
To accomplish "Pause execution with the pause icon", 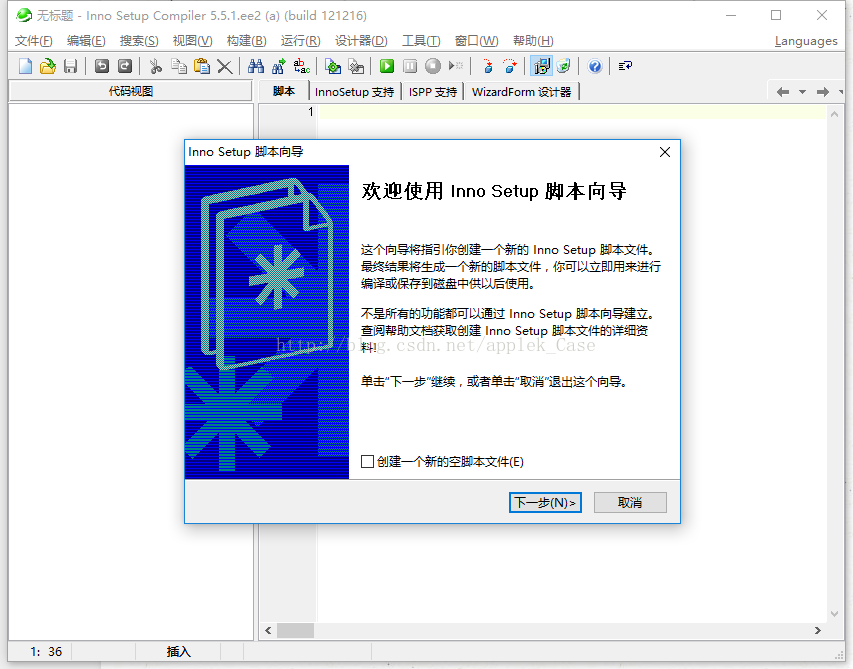I will coord(410,66).
